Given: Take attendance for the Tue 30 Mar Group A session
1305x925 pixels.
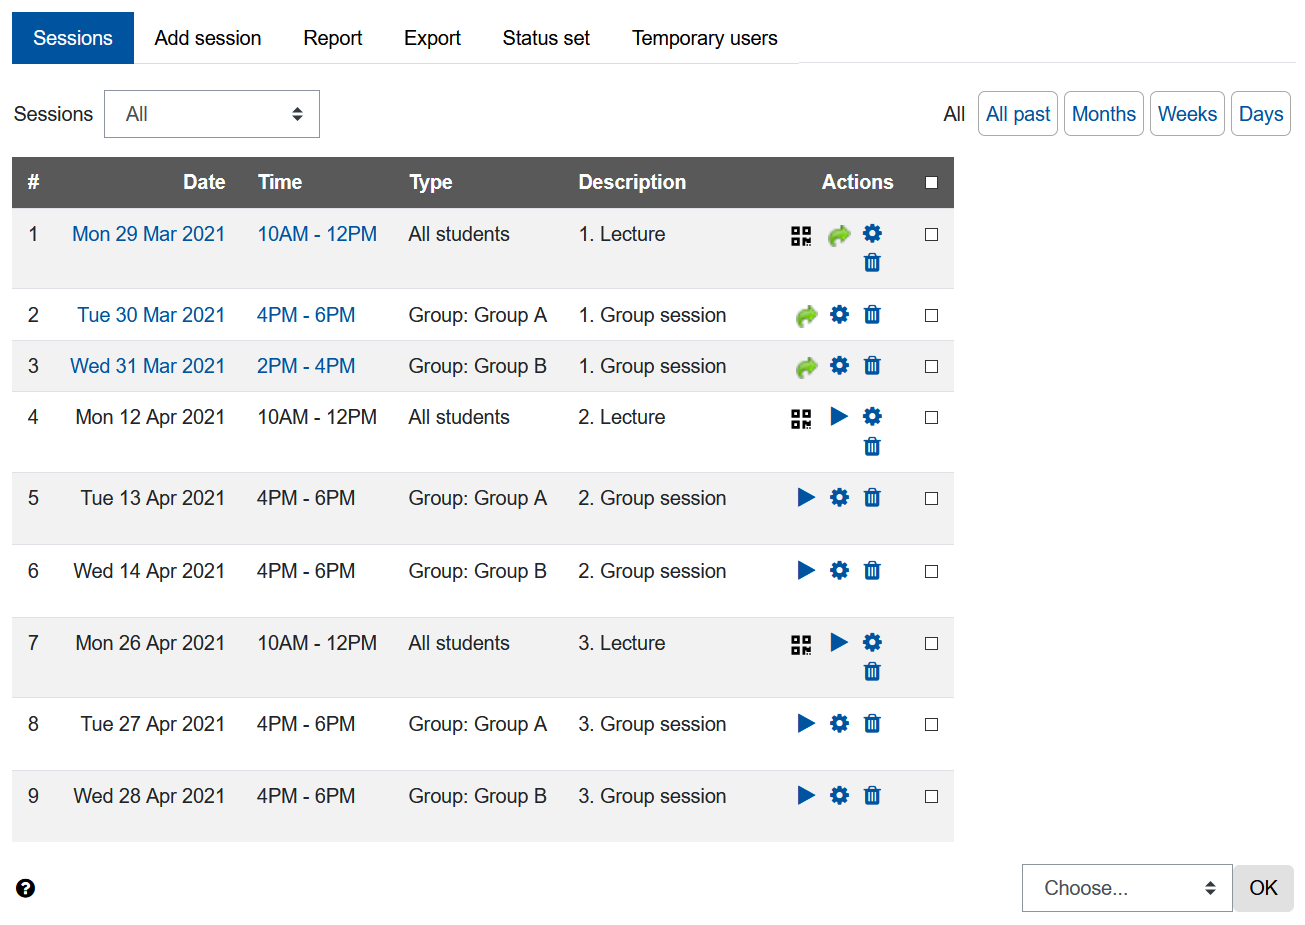Looking at the screenshot, I should pos(806,315).
